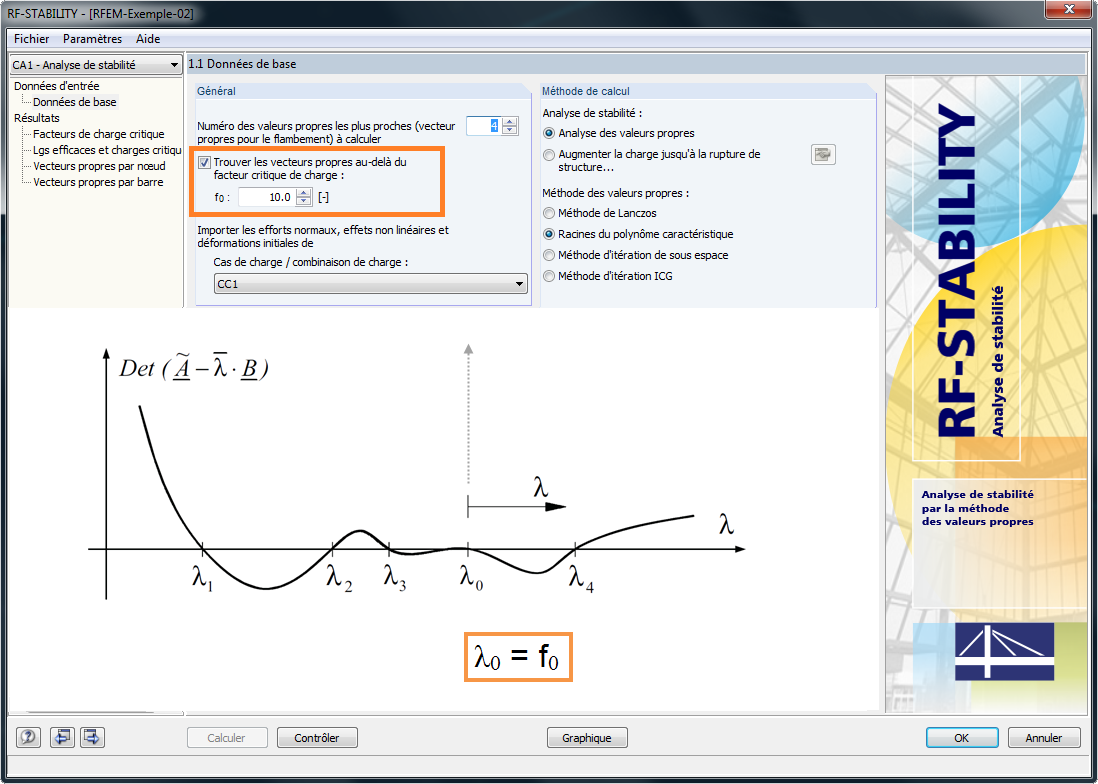Click the eigenvalue count input field
Image resolution: width=1098 pixels, height=784 pixels.
click(x=485, y=126)
